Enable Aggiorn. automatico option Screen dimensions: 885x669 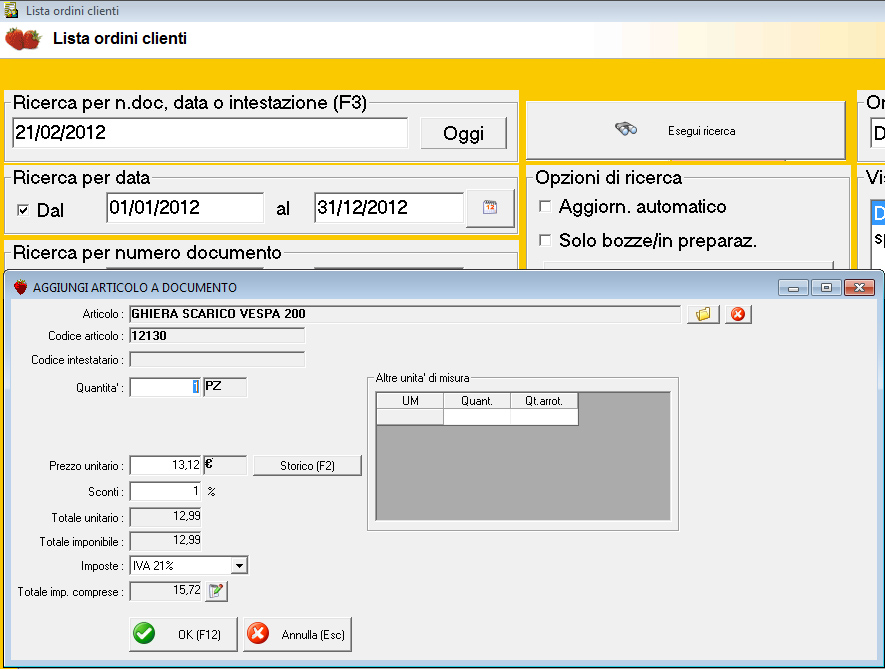tap(545, 207)
